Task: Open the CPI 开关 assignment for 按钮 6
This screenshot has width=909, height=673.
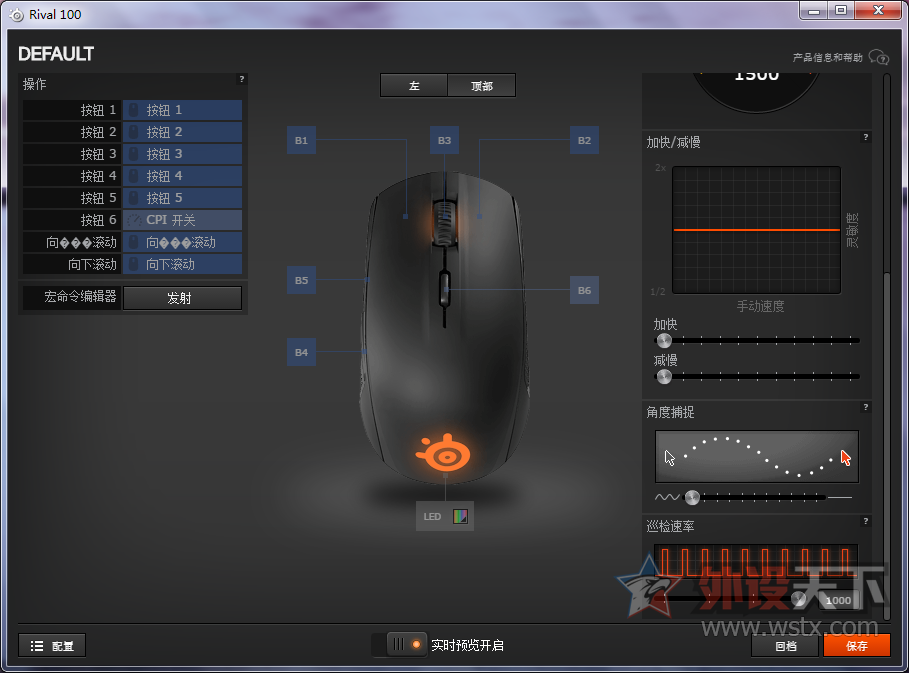Action: click(183, 220)
